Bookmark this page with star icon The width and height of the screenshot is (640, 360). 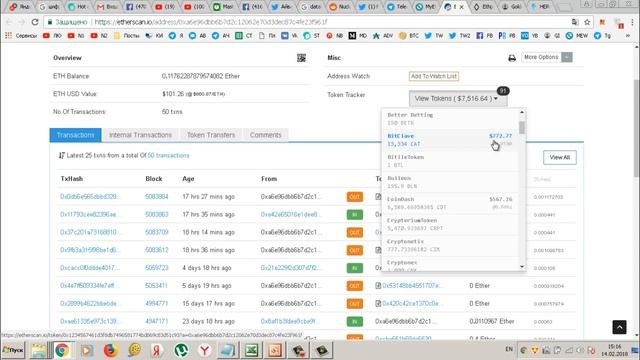coord(587,22)
